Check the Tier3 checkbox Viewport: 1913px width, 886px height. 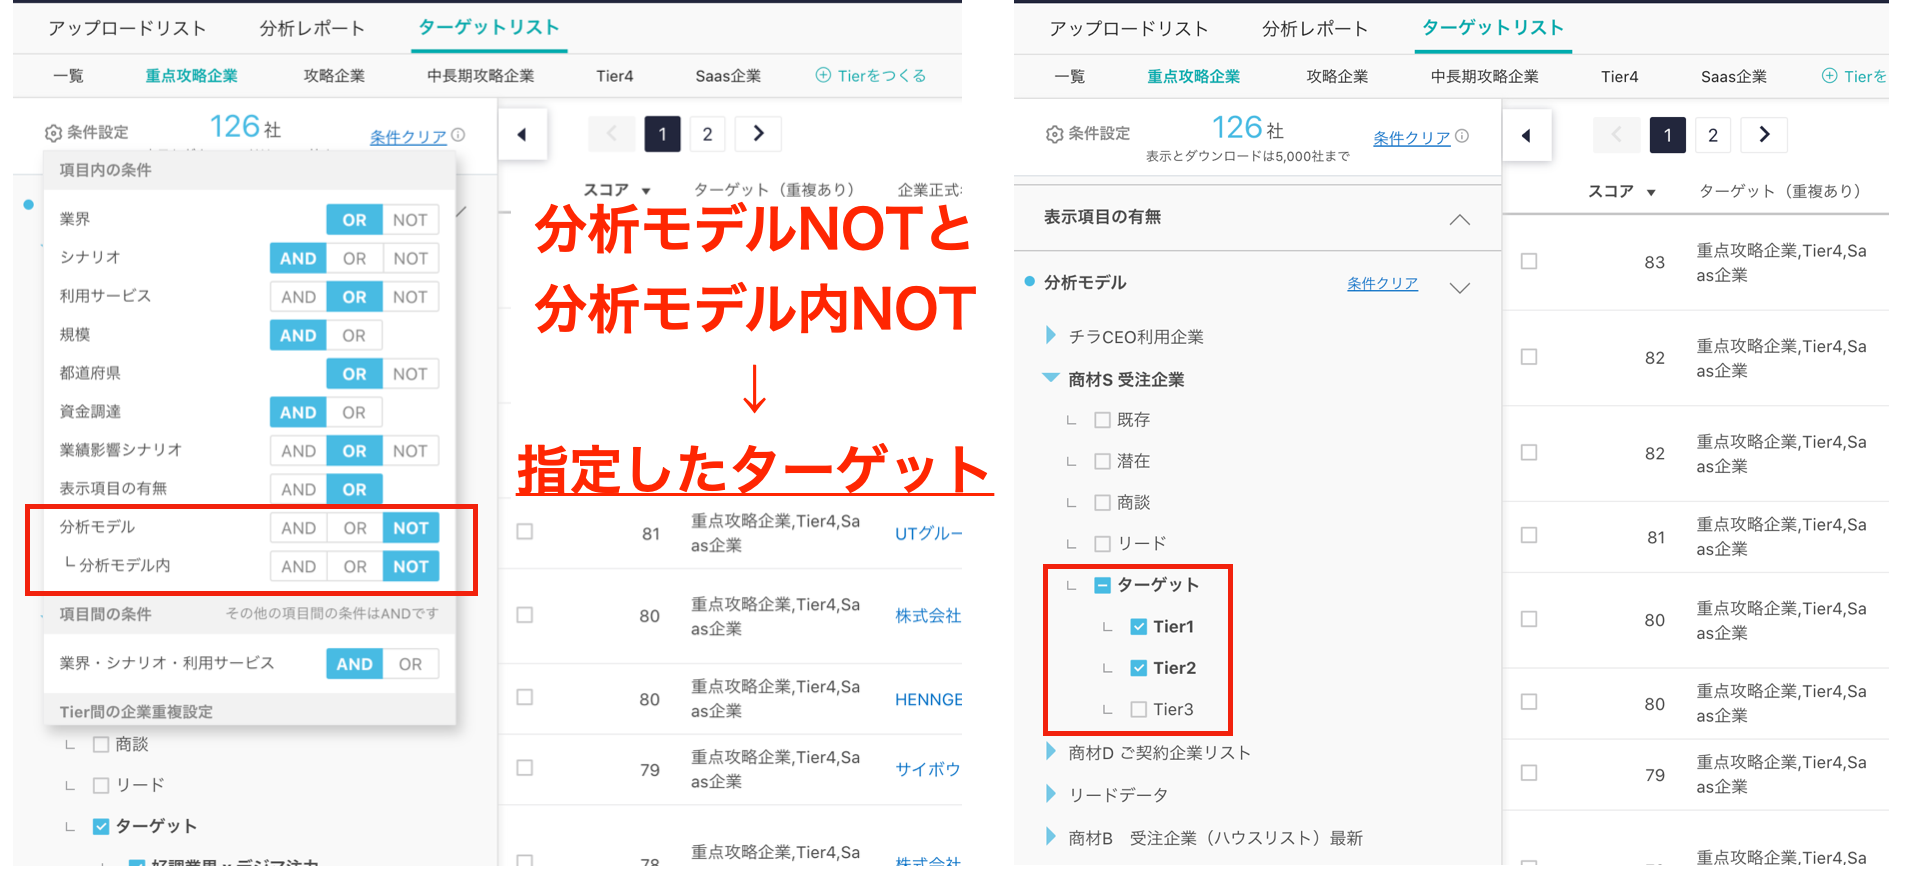click(1138, 709)
